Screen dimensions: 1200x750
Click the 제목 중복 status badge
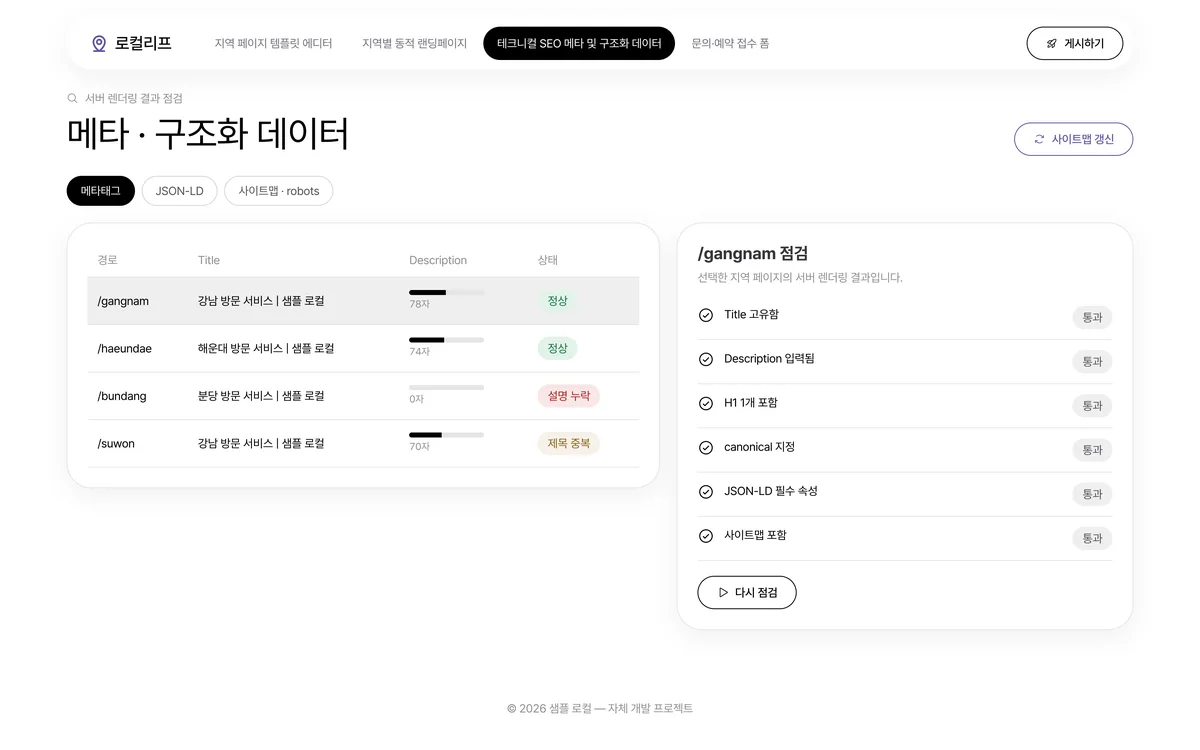(x=568, y=443)
